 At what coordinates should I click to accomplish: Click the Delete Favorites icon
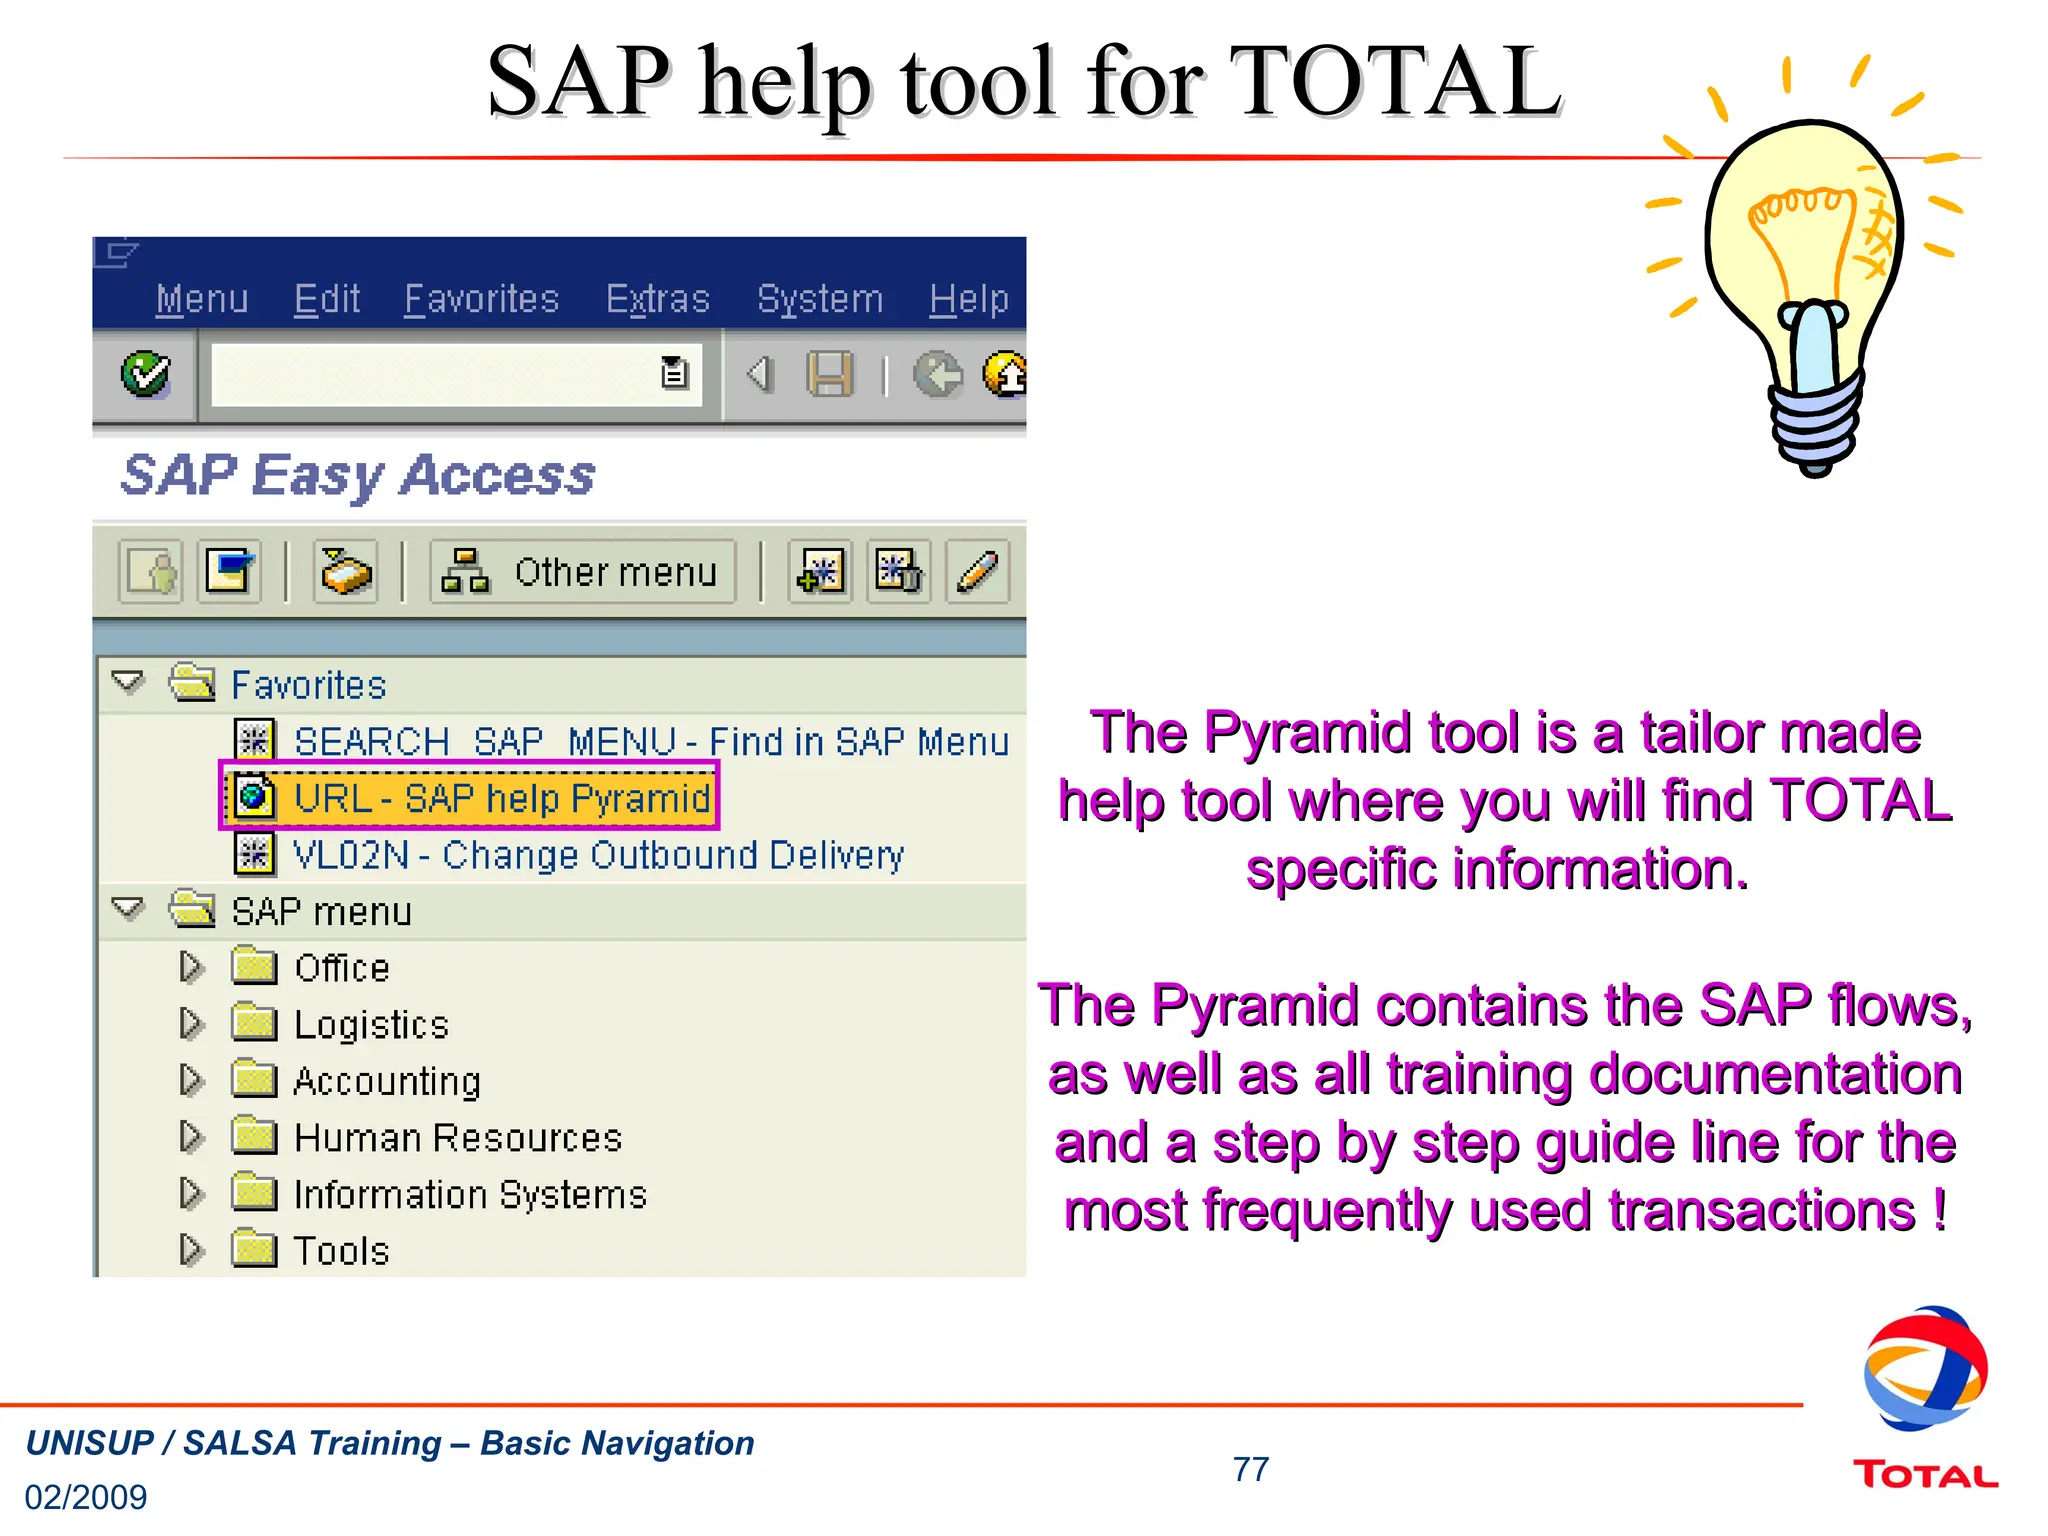coord(899,572)
